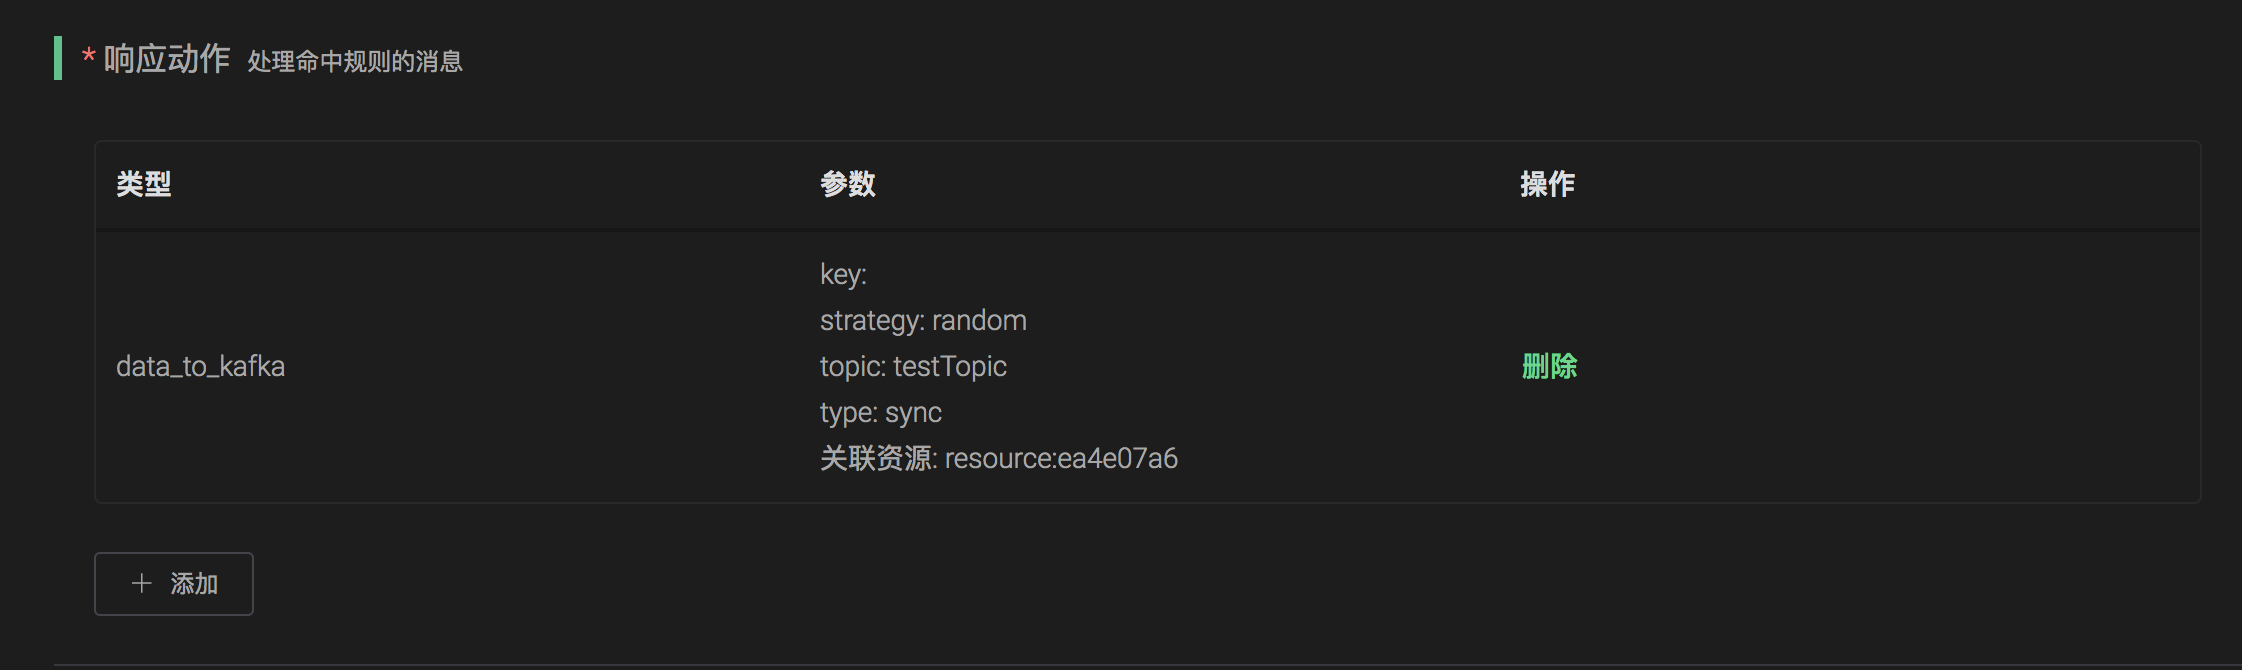Viewport: 2242px width, 670px height.
Task: Click the red required asterisk
Action: [x=89, y=56]
